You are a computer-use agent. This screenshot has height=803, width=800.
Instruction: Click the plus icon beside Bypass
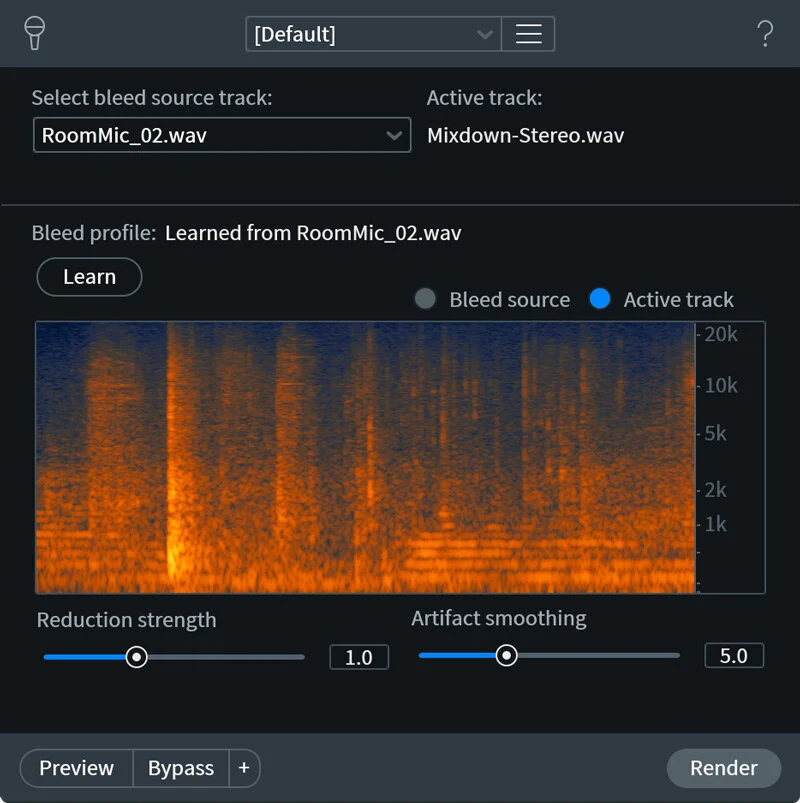pyautogui.click(x=243, y=768)
